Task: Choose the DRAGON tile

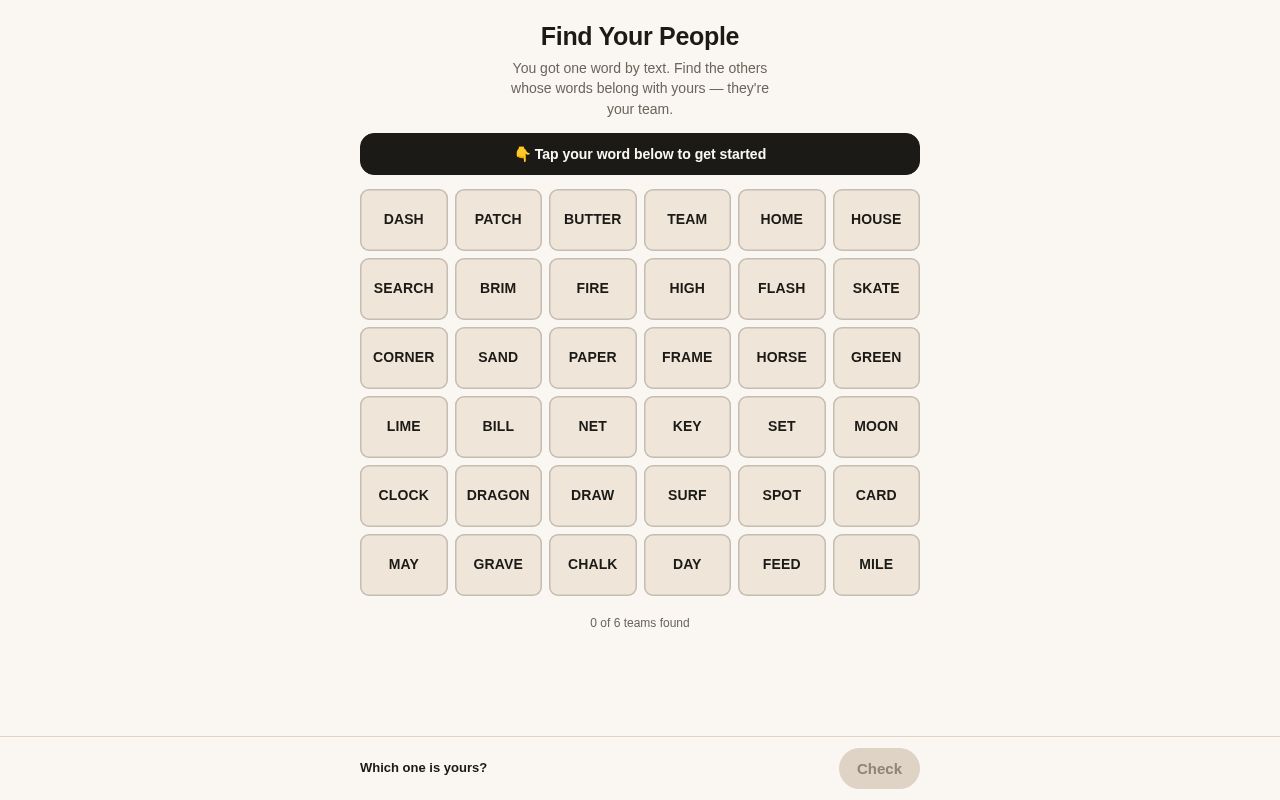Action: point(498,496)
